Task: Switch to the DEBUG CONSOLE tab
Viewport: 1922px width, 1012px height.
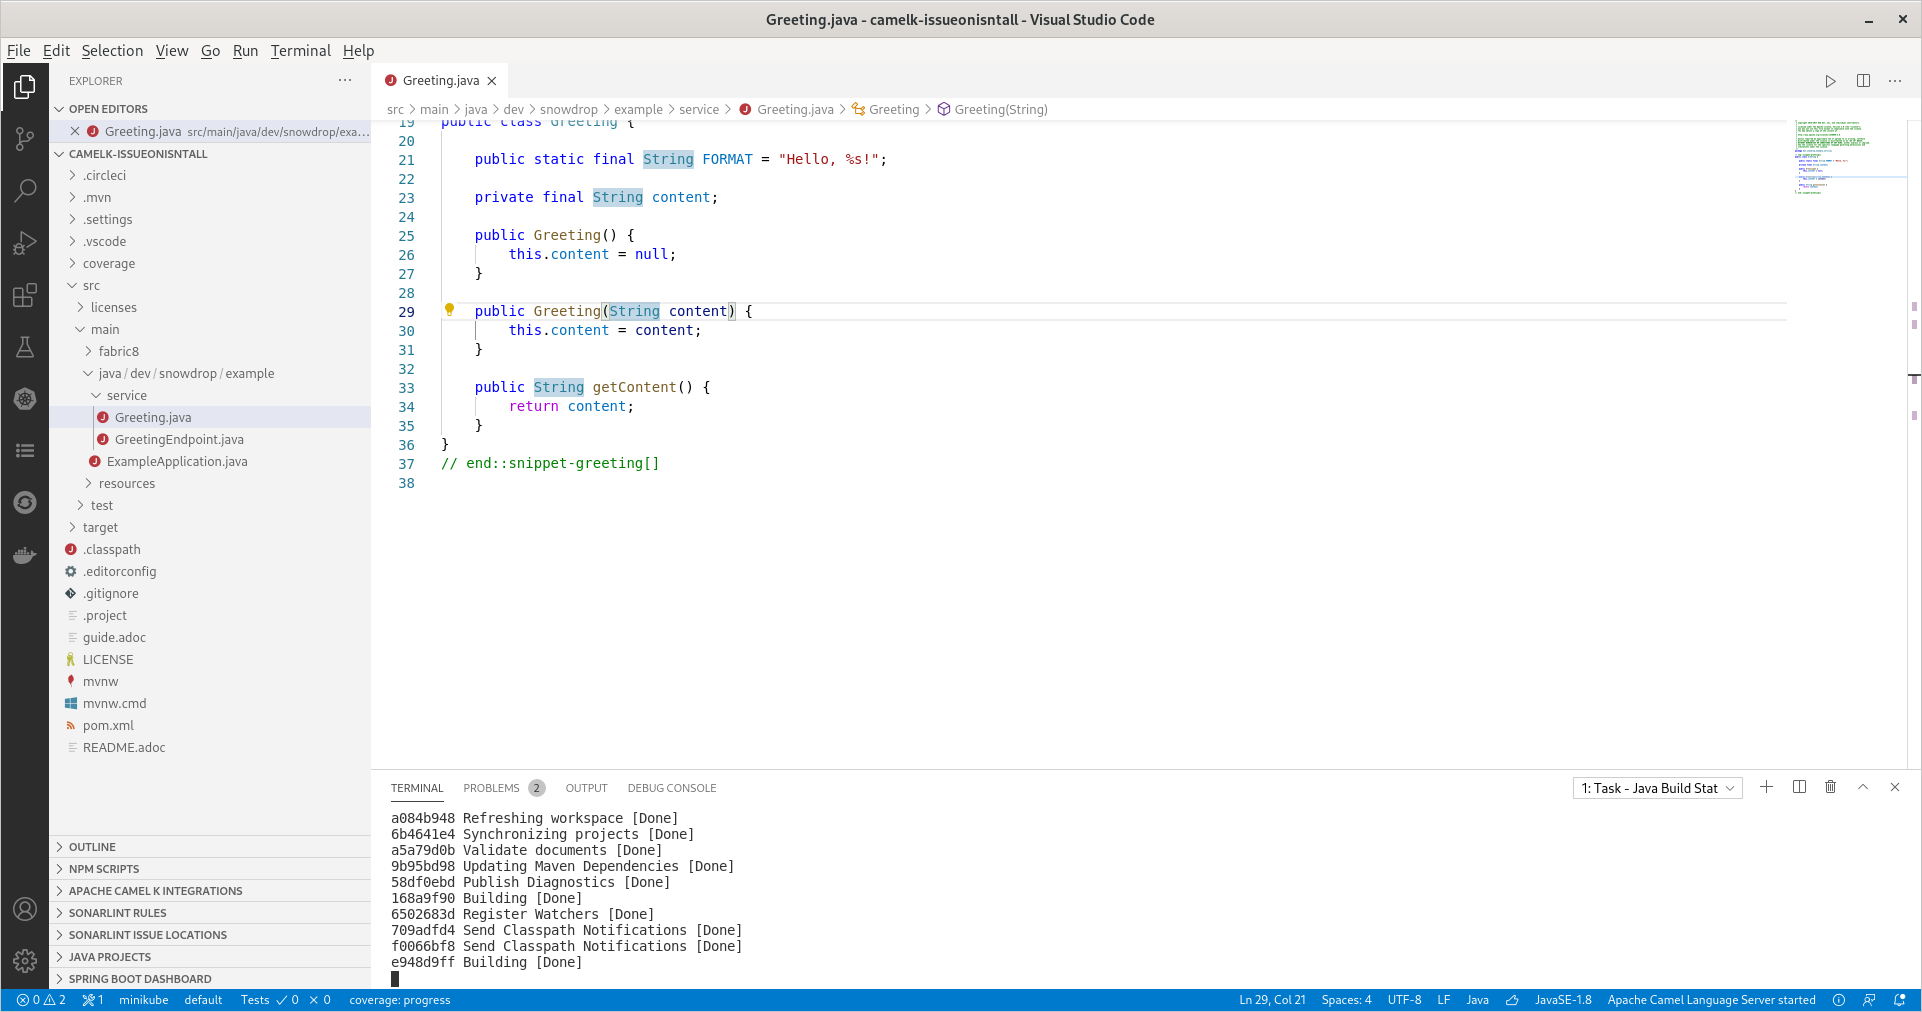Action: [672, 788]
